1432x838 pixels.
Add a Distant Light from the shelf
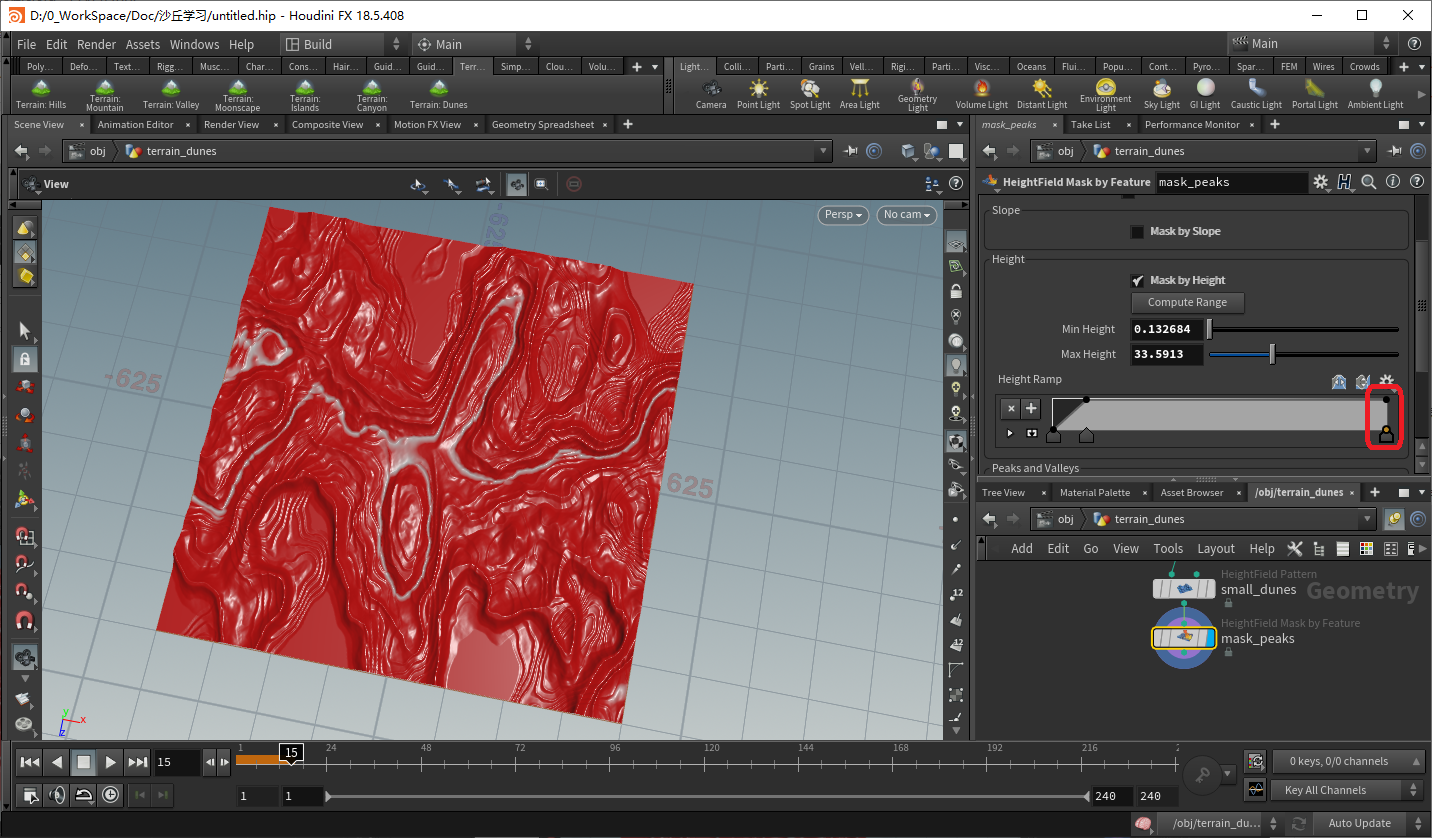(x=1042, y=95)
